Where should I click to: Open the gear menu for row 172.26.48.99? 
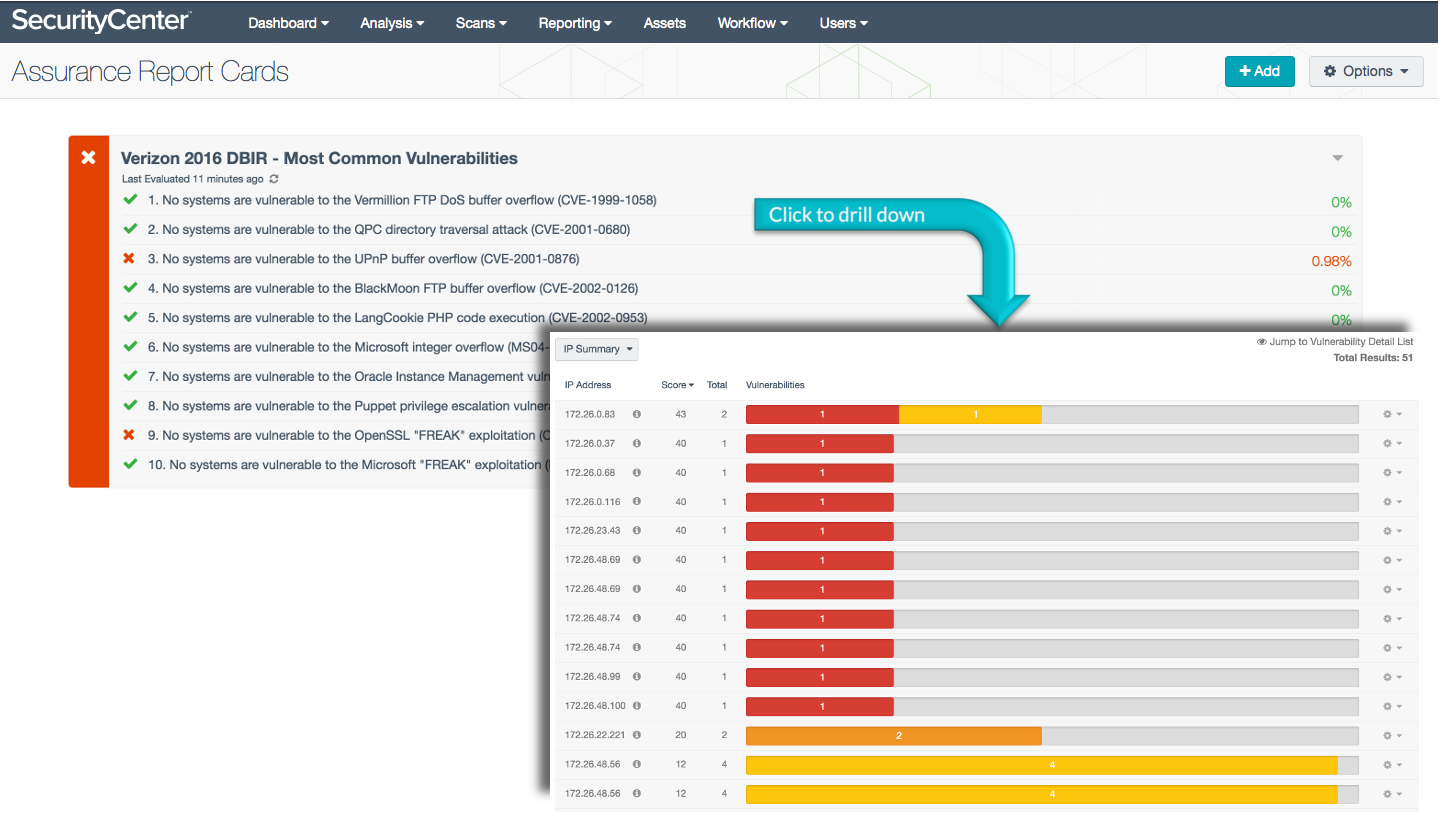tap(1392, 677)
